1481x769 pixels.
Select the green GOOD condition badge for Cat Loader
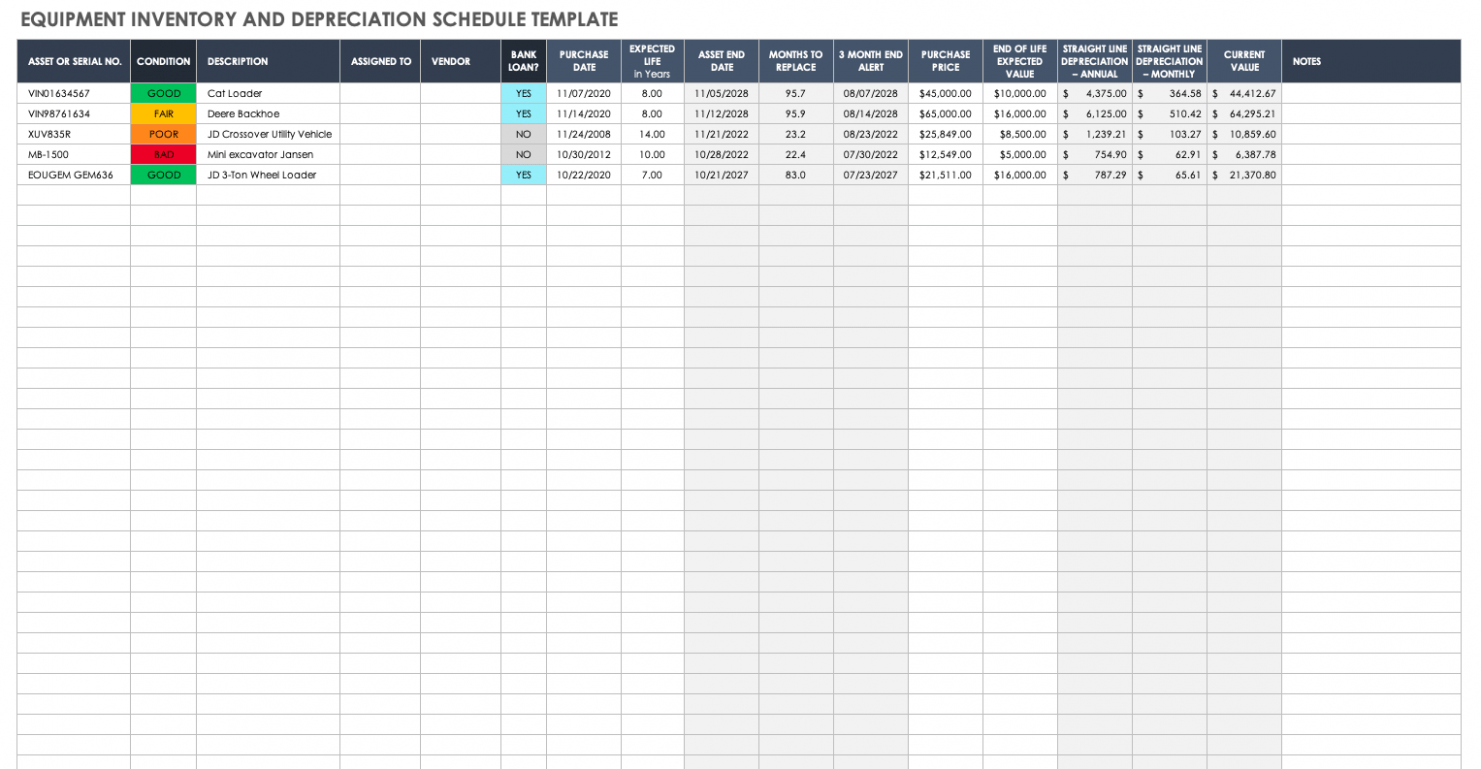[163, 93]
